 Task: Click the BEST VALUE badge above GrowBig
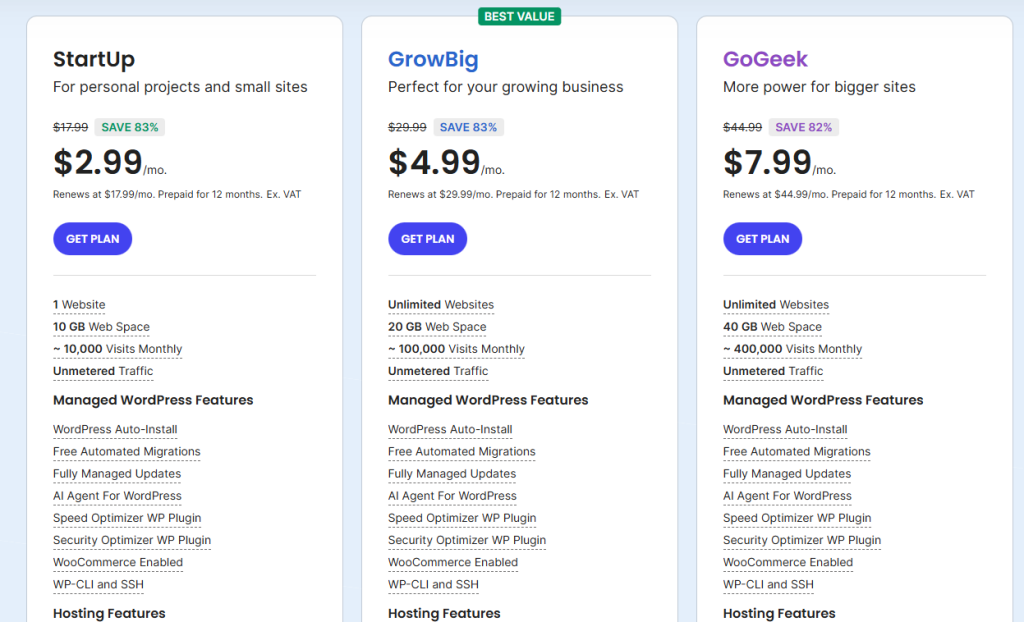[519, 16]
